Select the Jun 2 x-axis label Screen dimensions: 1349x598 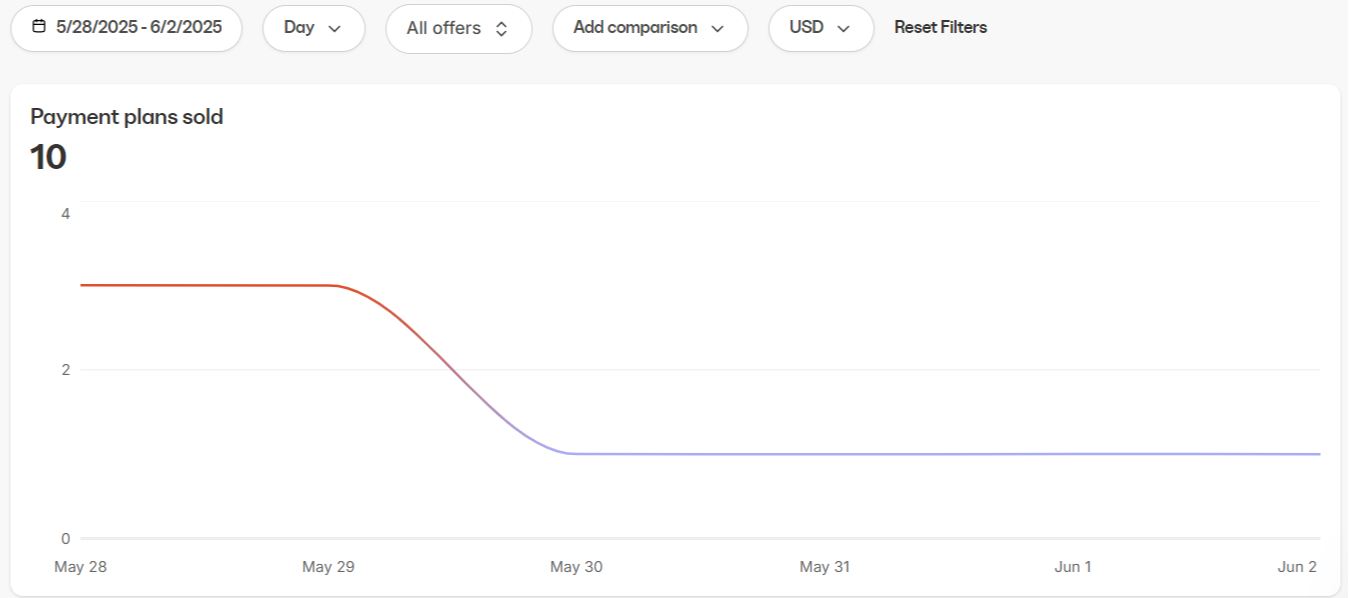1297,567
